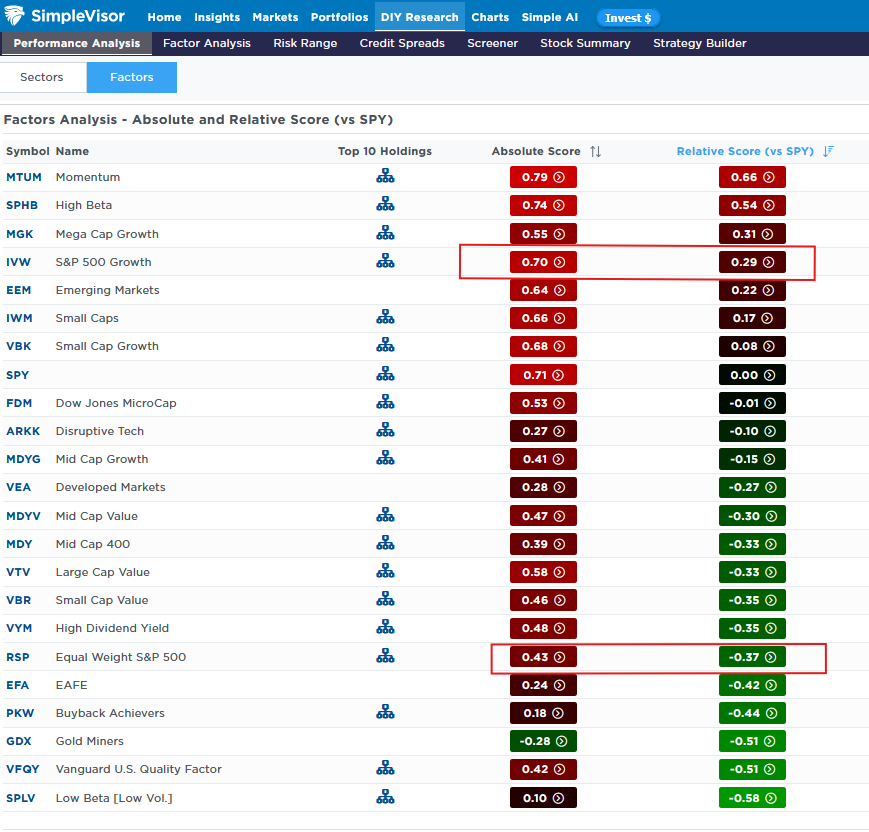This screenshot has width=869, height=832.
Task: Click the Absolute Score column header
Action: click(536, 151)
